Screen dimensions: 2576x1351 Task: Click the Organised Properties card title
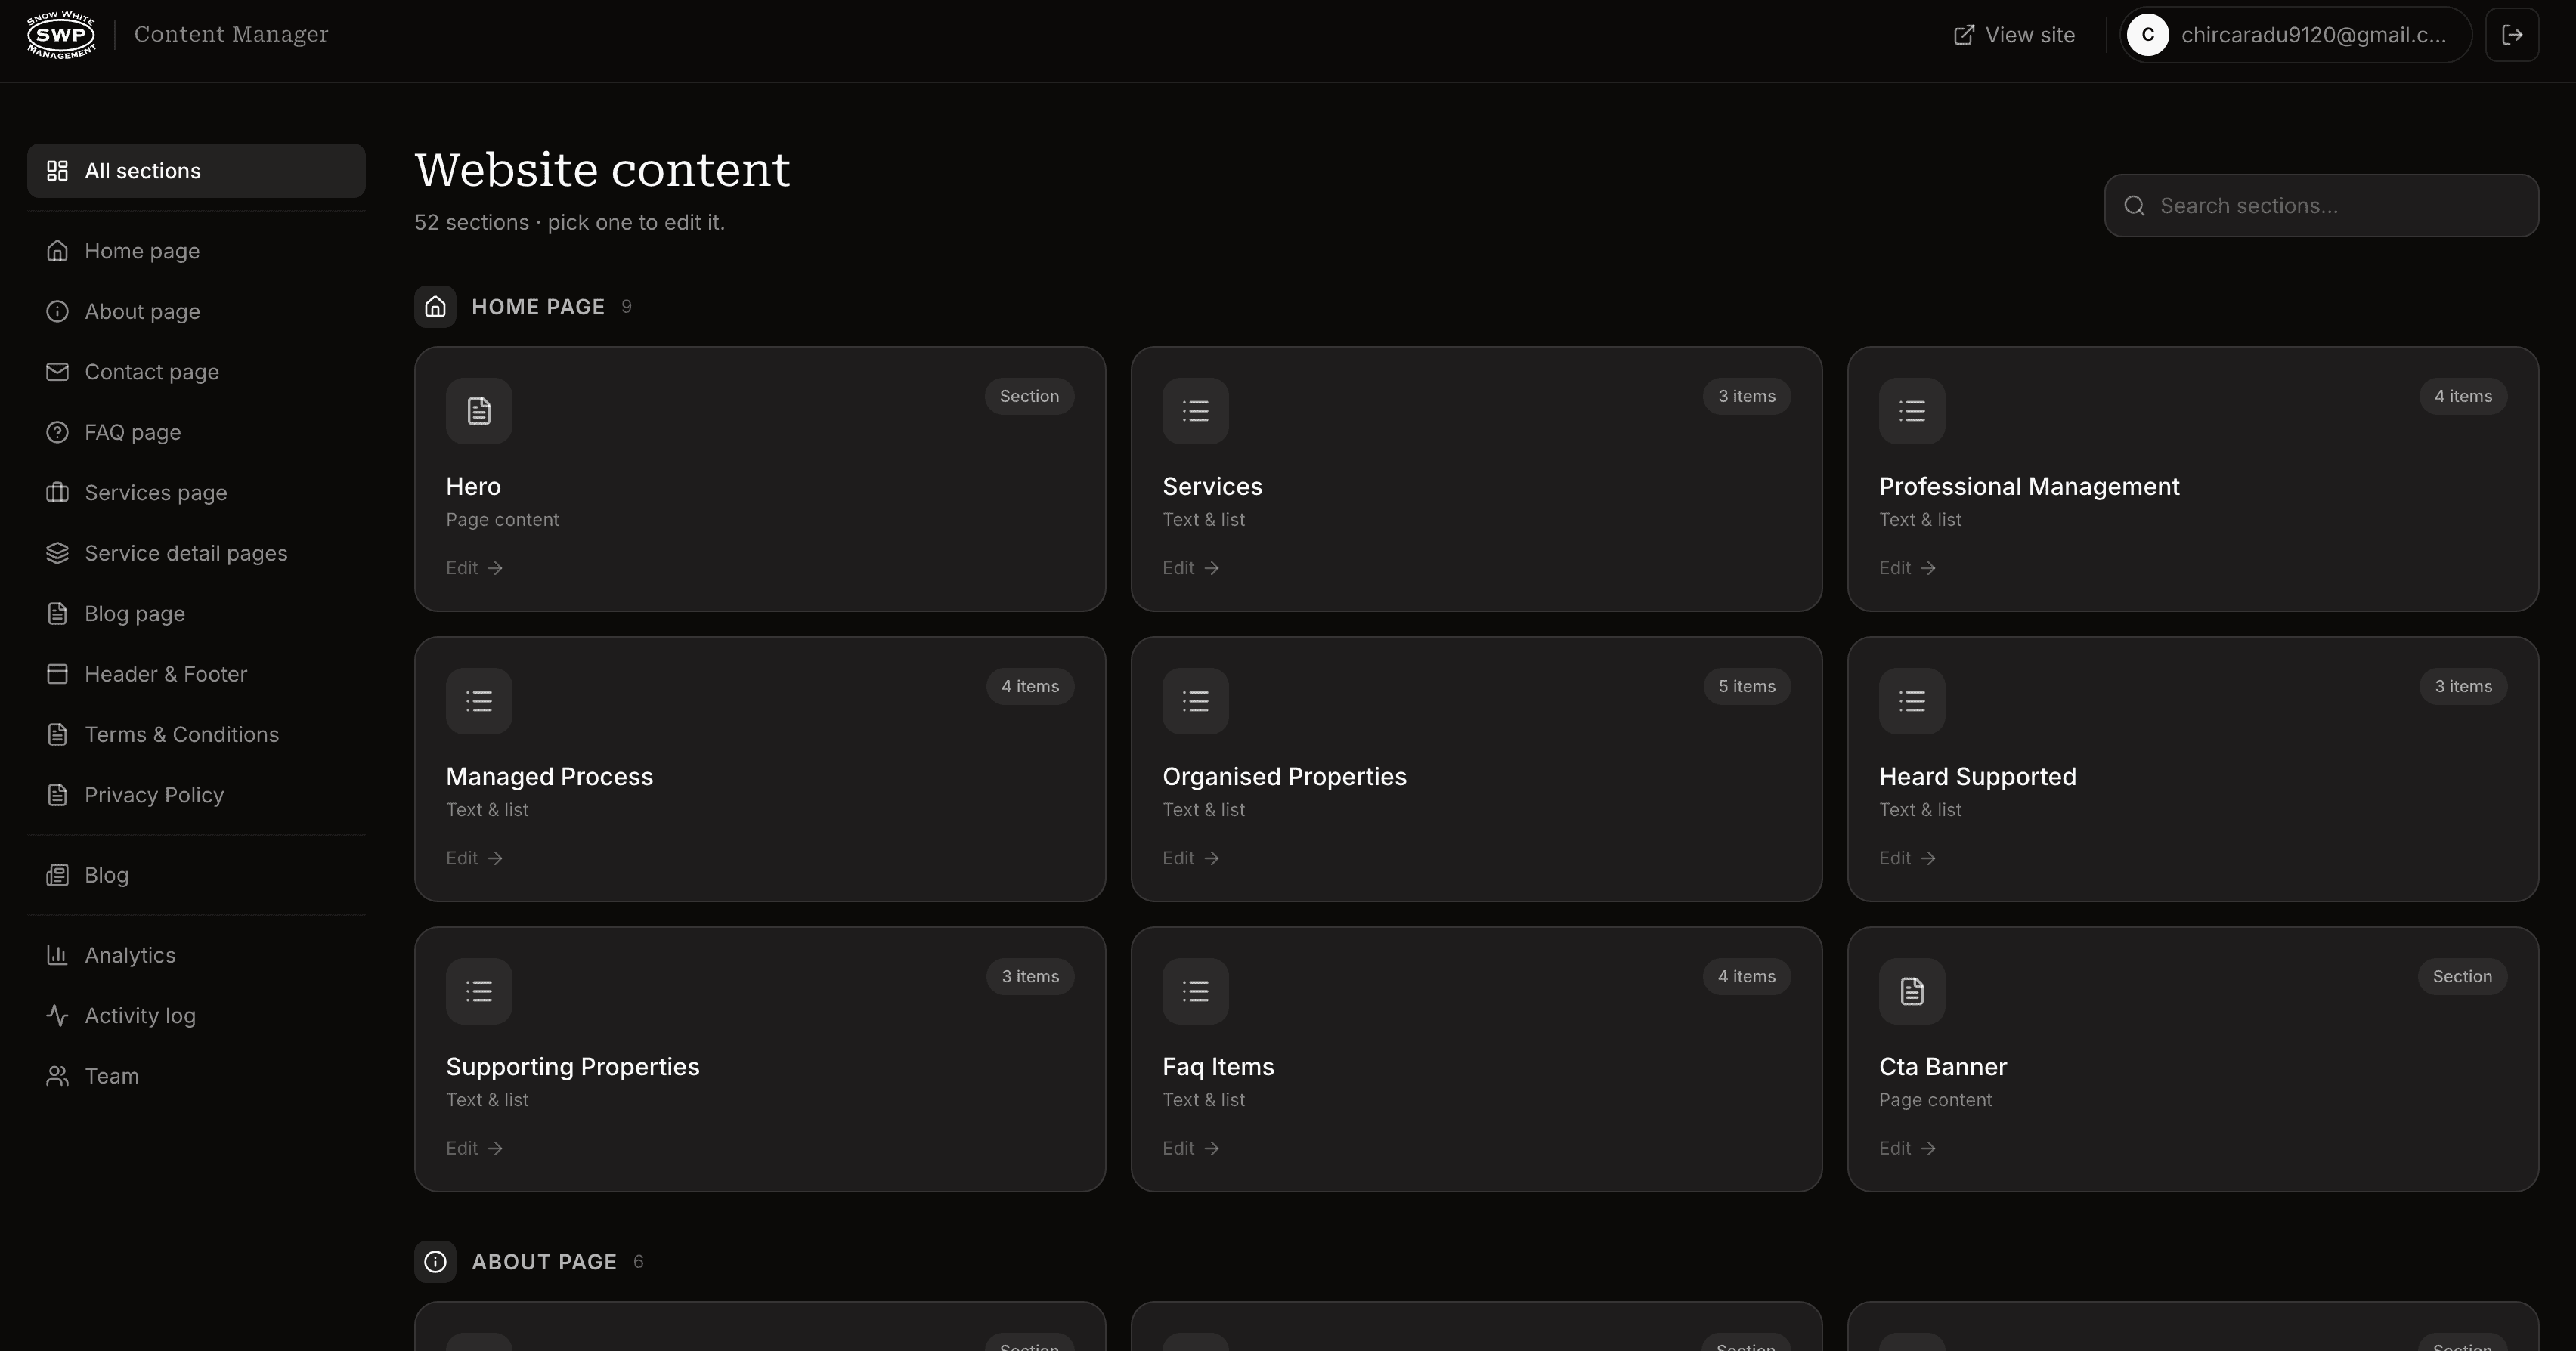[x=1284, y=777]
